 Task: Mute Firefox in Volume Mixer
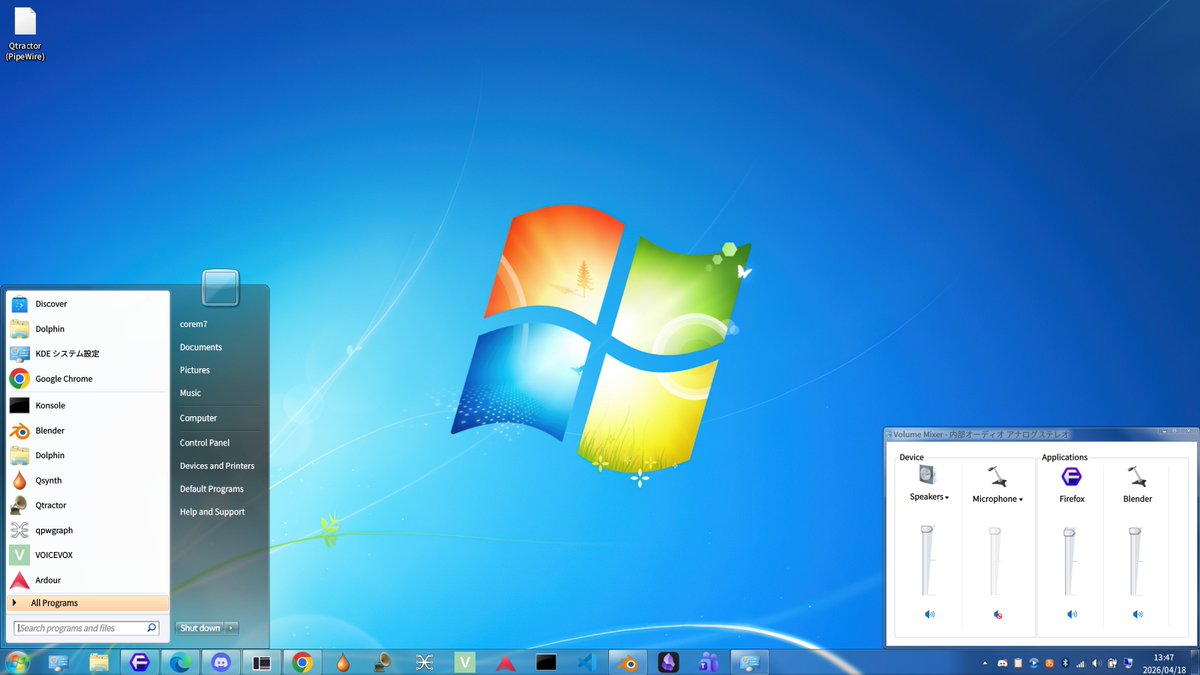click(1072, 614)
